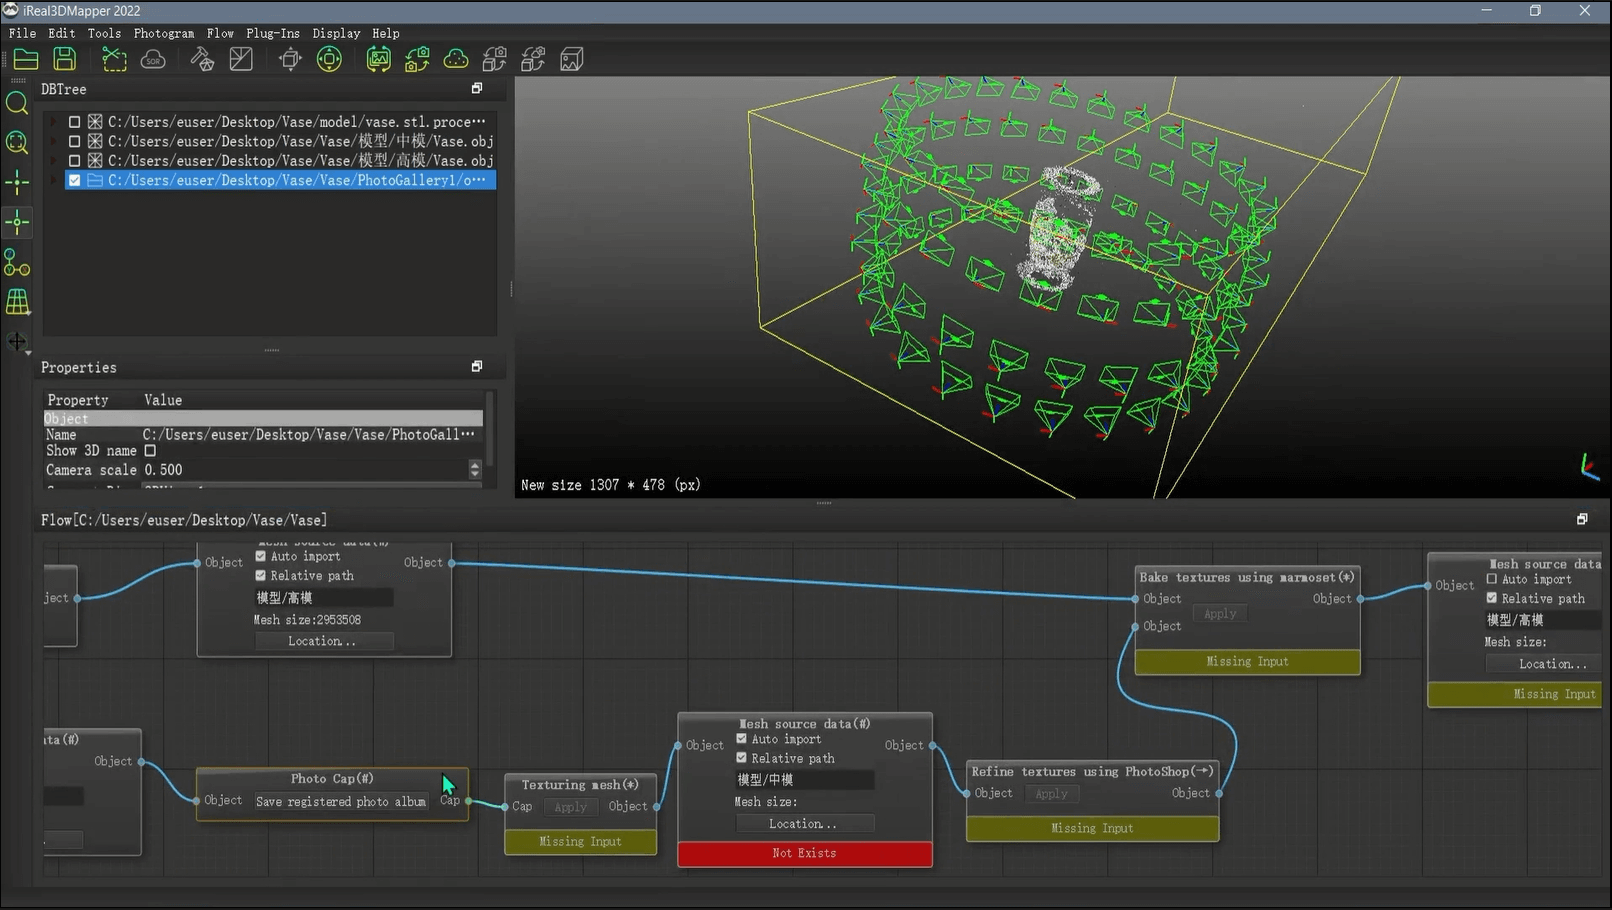Viewport: 1612px width, 910px height.
Task: Click the textured cube image icon
Action: (x=572, y=60)
